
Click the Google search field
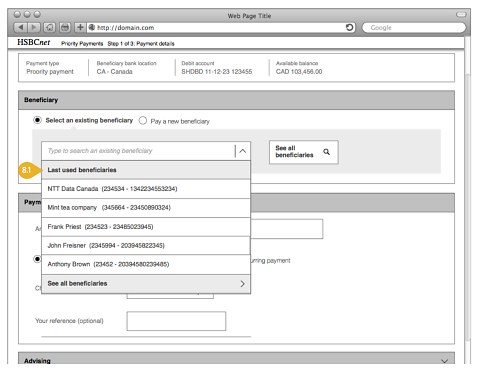pos(414,27)
